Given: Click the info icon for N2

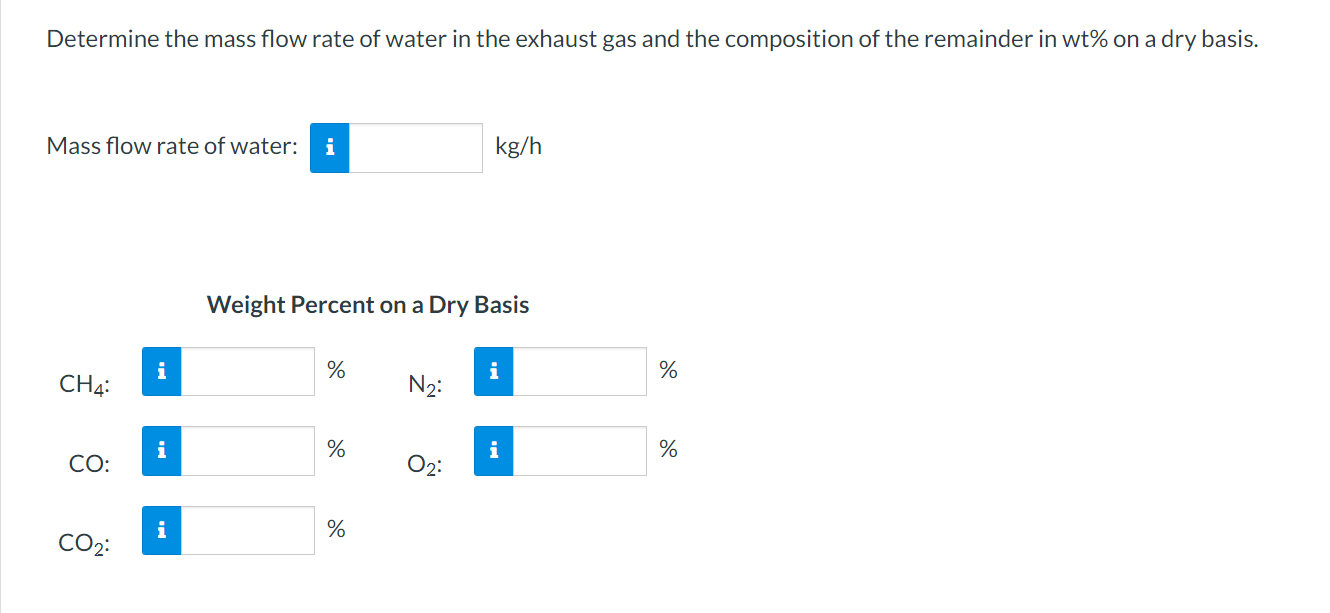Looking at the screenshot, I should (494, 371).
